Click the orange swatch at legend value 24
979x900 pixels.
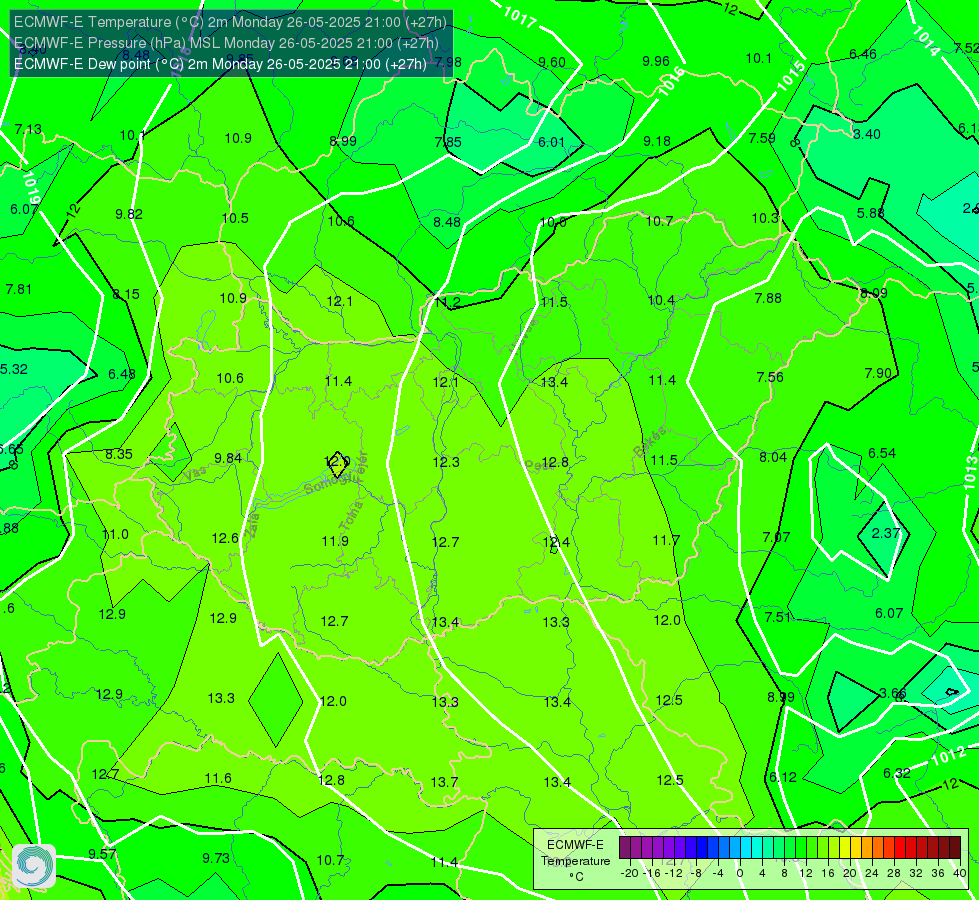pyautogui.click(x=867, y=848)
